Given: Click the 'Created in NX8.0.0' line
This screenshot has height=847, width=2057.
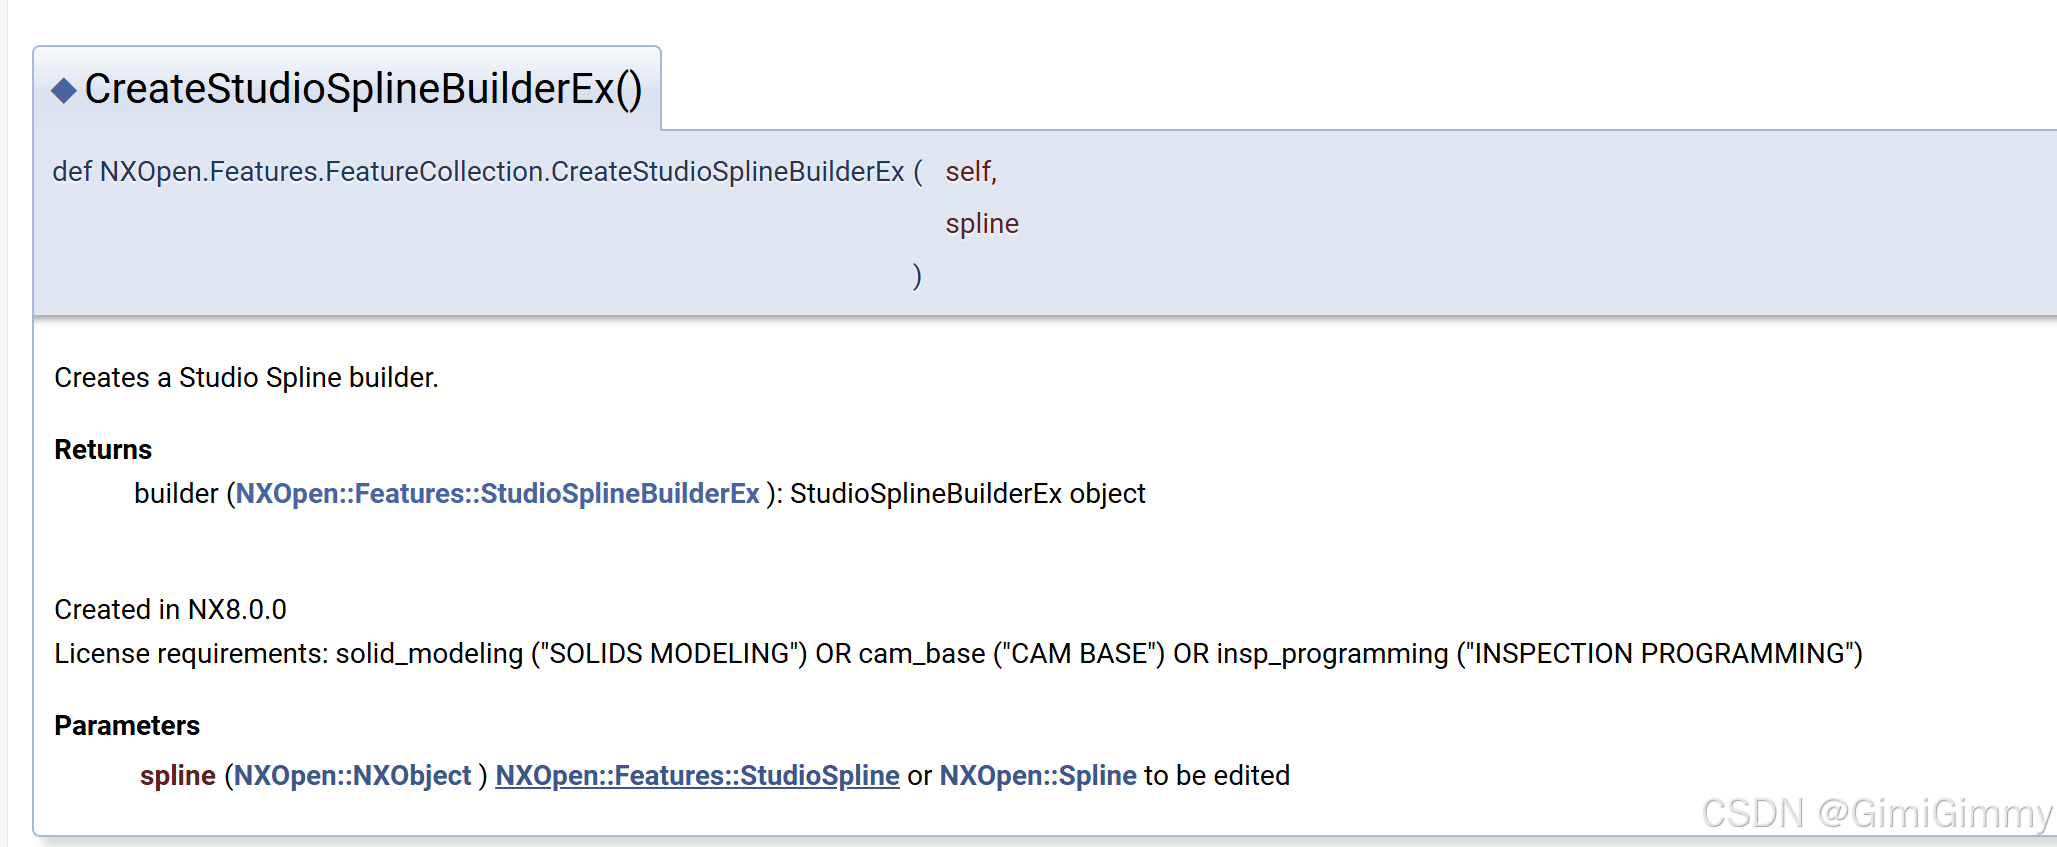Looking at the screenshot, I should tap(170, 610).
